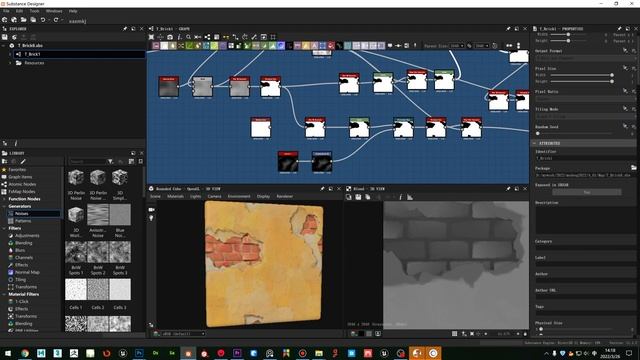The image size is (640, 360).
Task: Pin the Graph panel
Action: pos(508,29)
